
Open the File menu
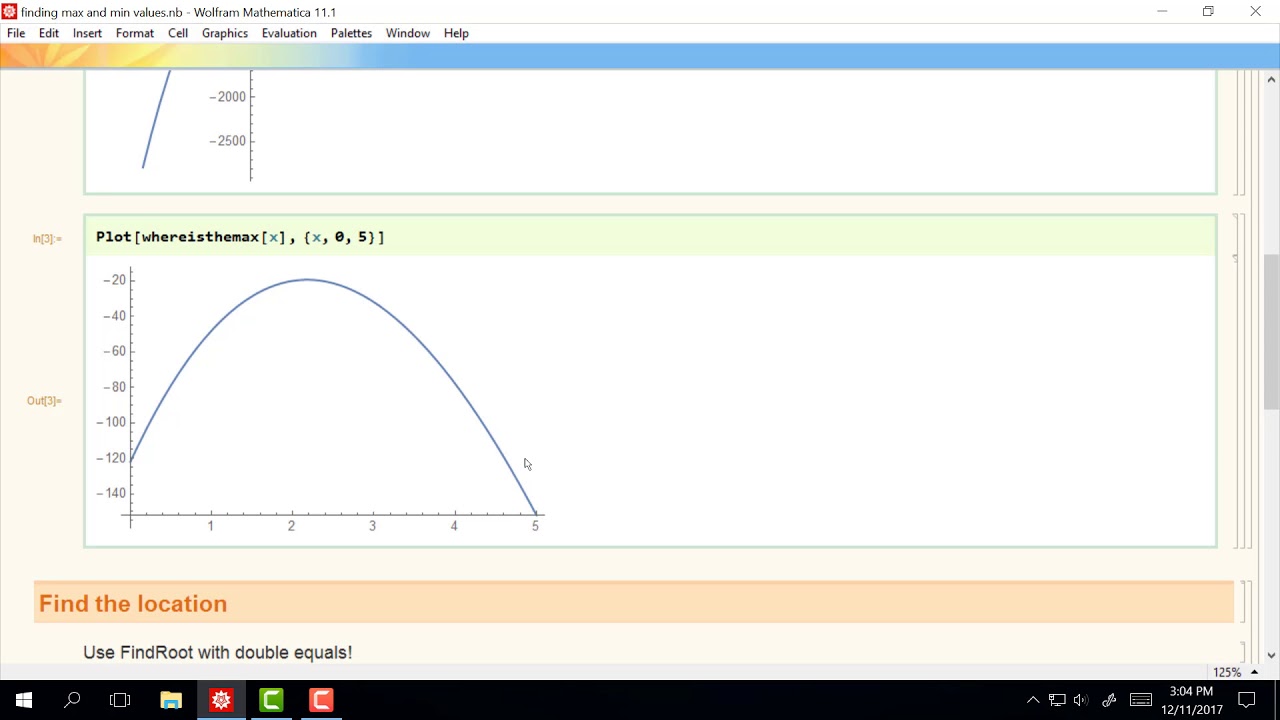16,33
